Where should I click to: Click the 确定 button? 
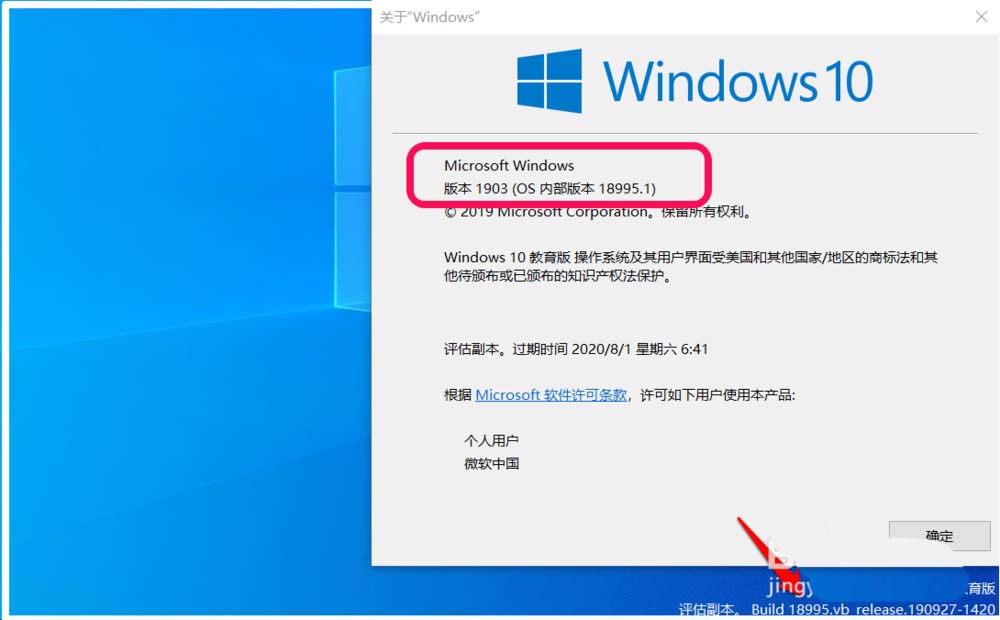(x=939, y=535)
